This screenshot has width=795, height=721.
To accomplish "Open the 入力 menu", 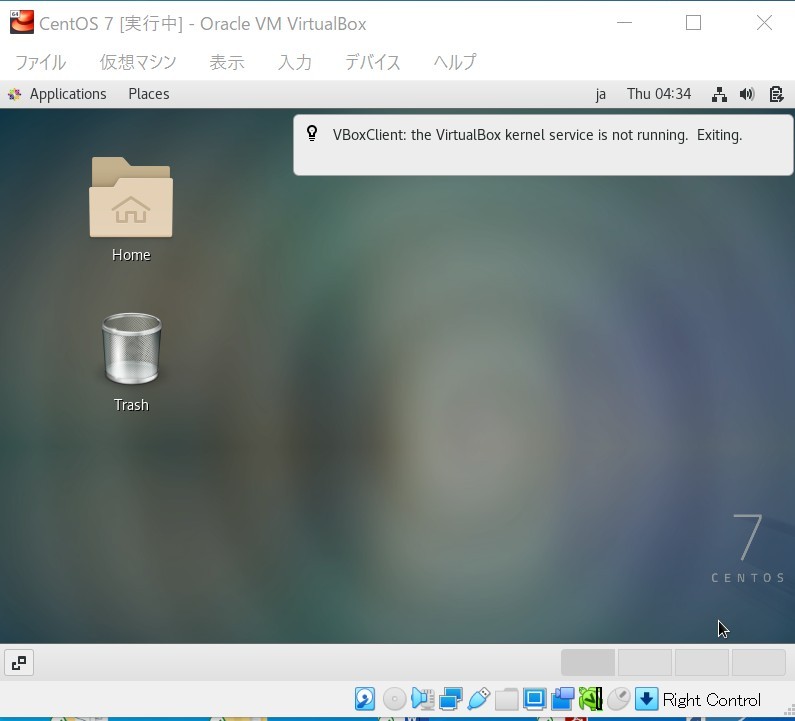I will (295, 62).
